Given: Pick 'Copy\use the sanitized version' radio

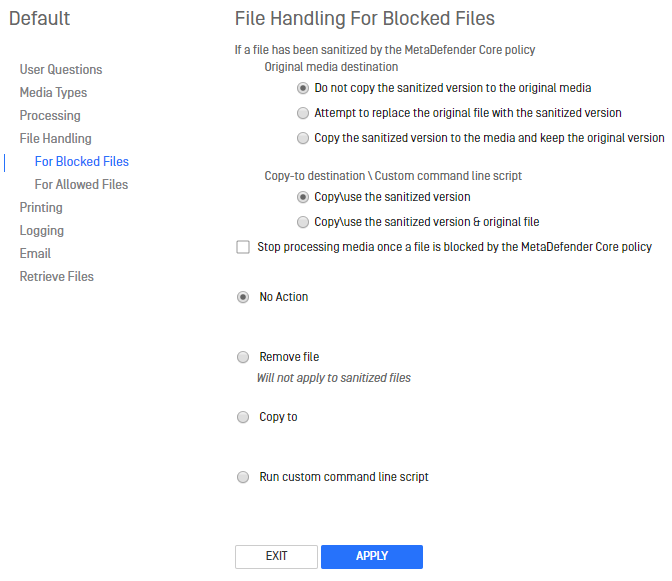Looking at the screenshot, I should point(303,197).
